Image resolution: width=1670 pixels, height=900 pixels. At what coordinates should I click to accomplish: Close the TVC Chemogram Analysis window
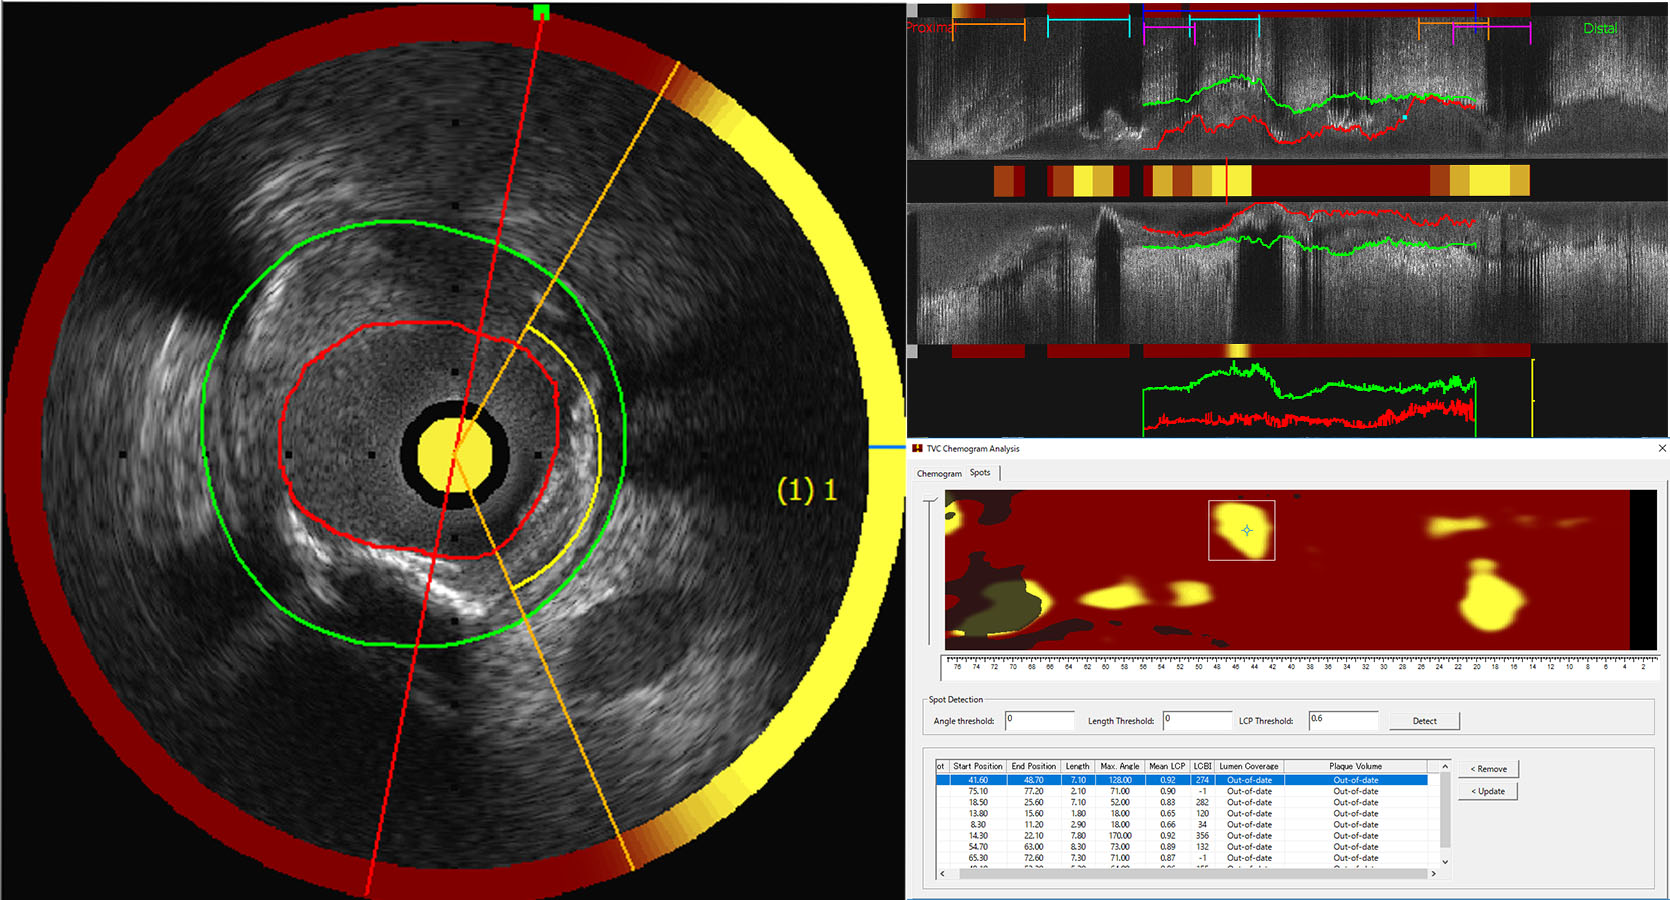[x=1662, y=448]
